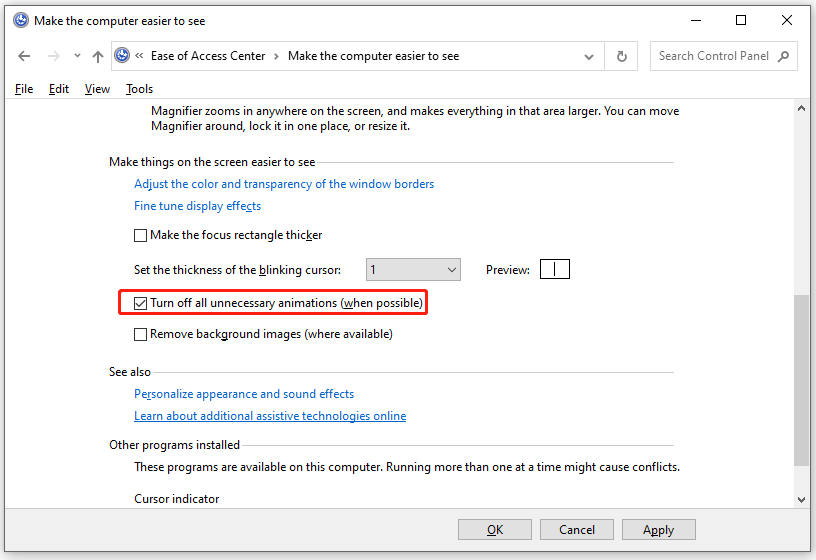Screen dimensions: 816x560
Task: Focus the Search Control Panel field
Action: tap(723, 56)
